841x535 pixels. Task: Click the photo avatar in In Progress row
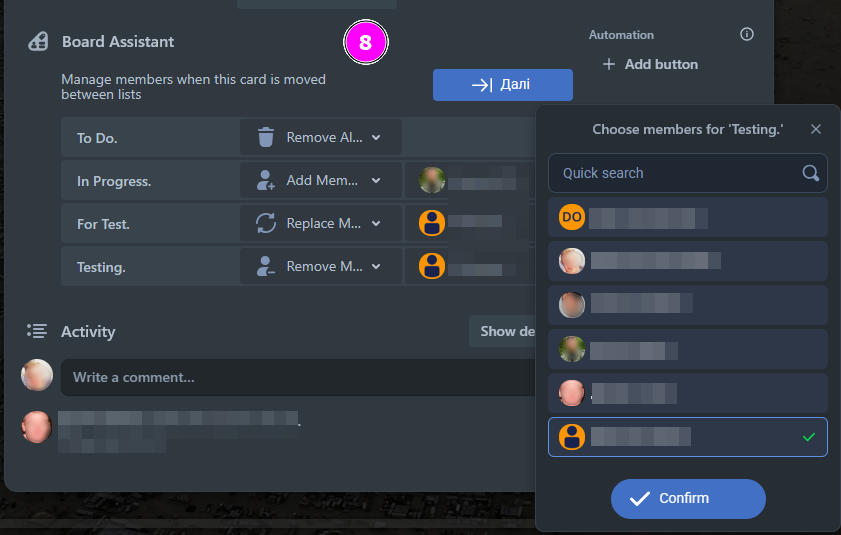tap(432, 180)
